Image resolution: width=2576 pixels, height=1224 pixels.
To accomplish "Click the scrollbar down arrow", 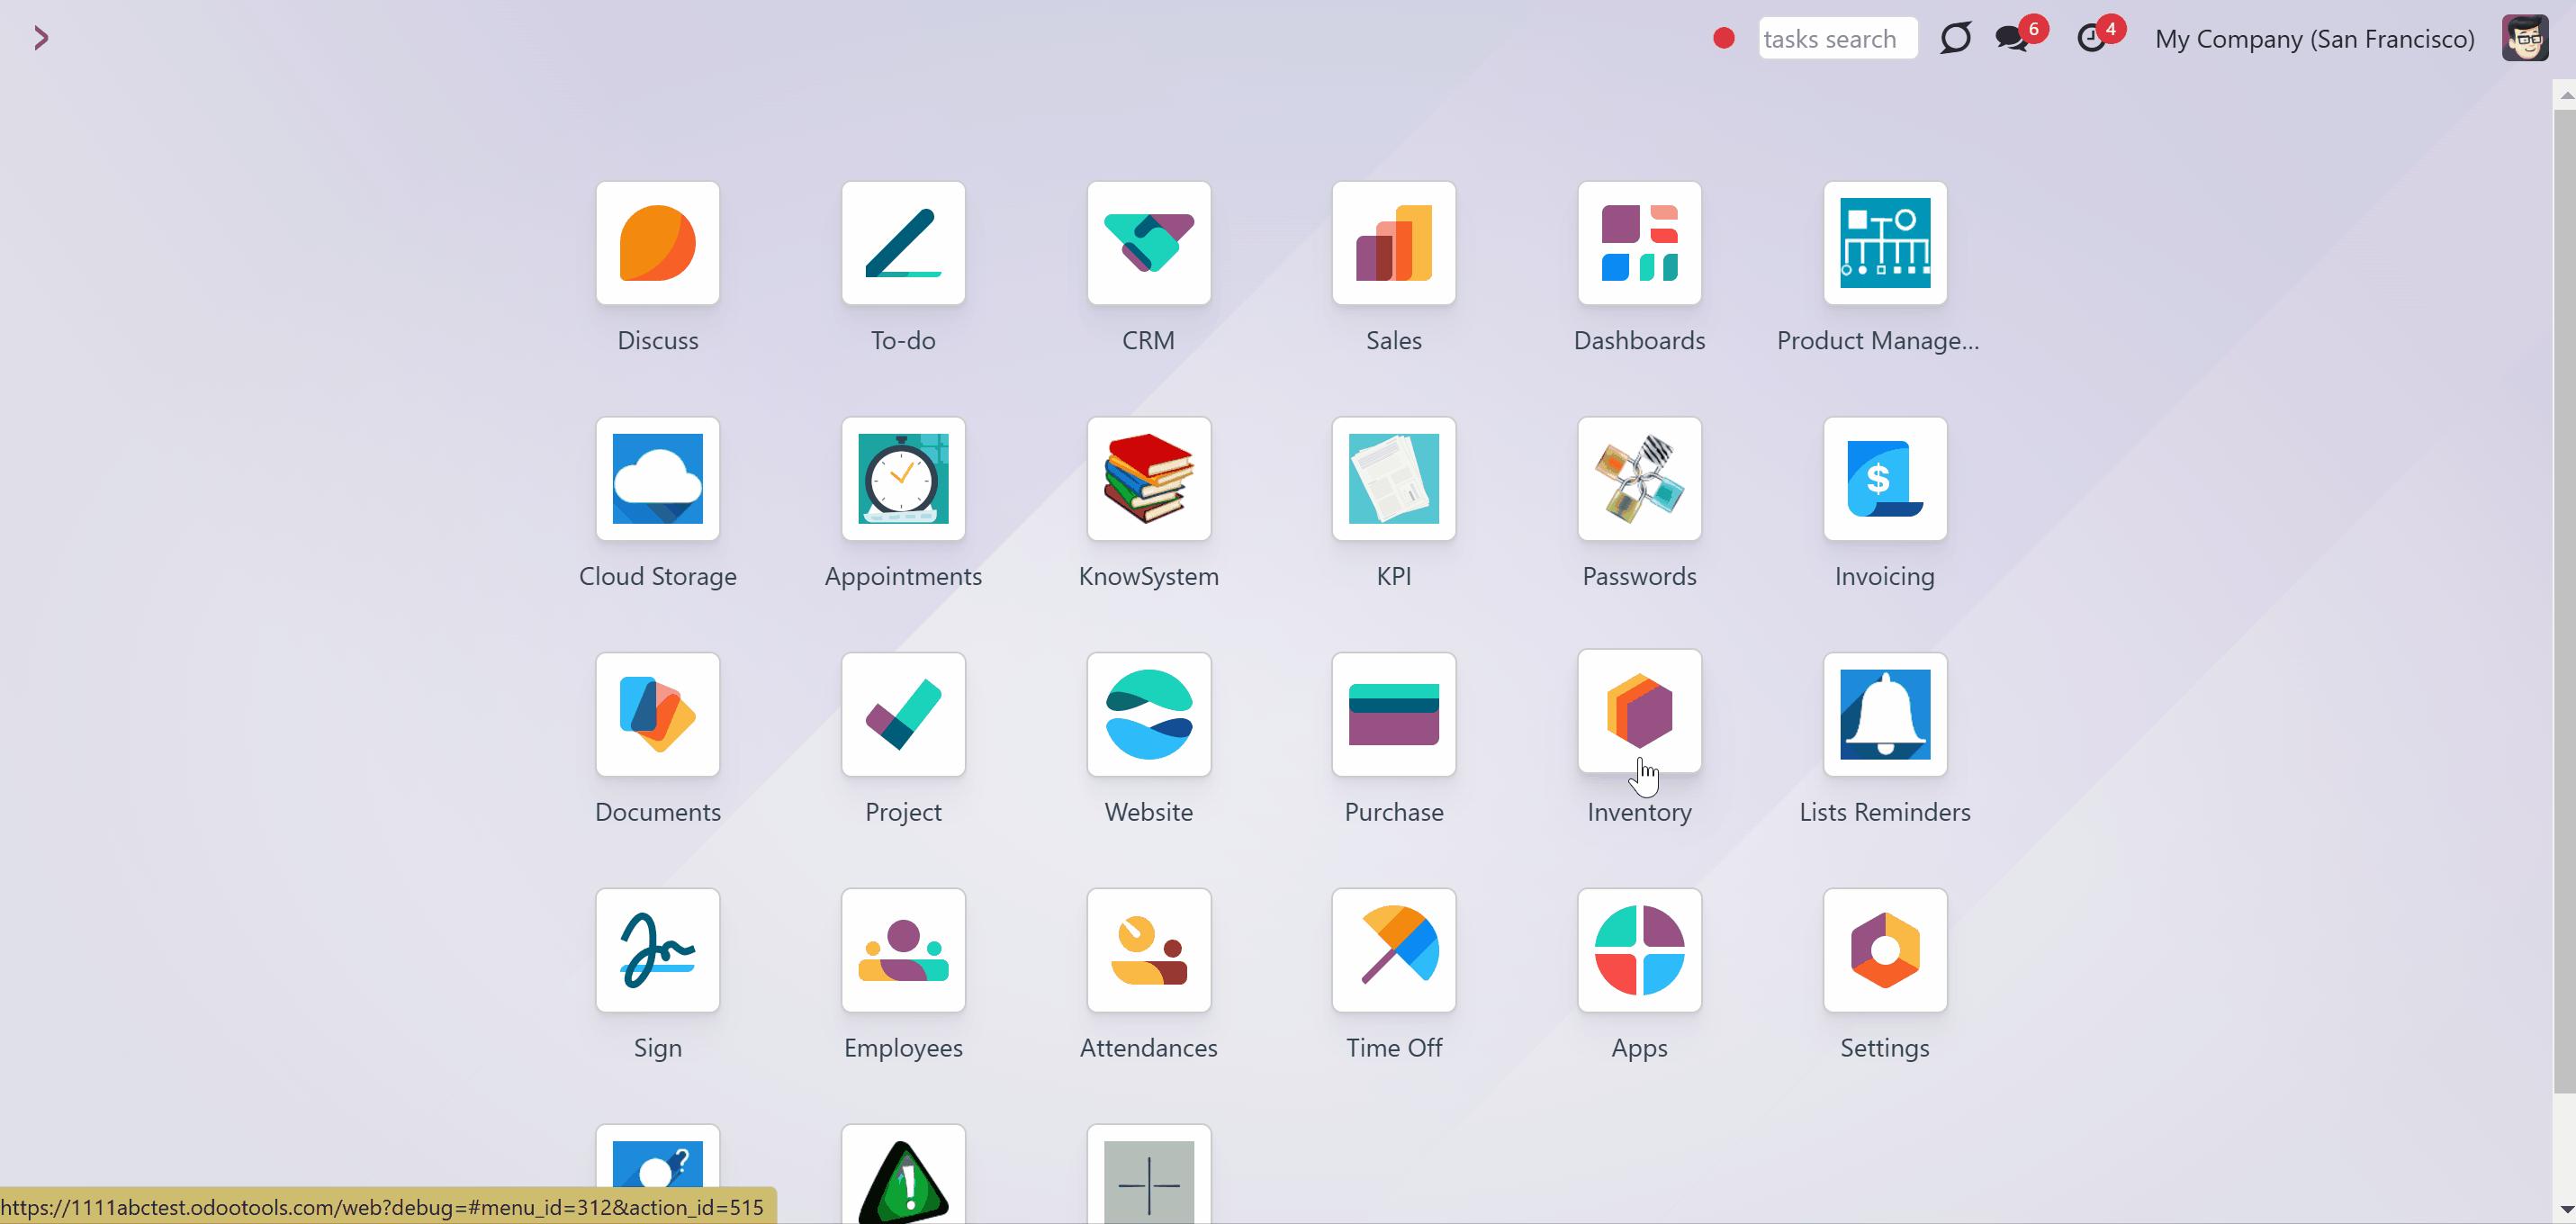I will tap(2565, 1209).
